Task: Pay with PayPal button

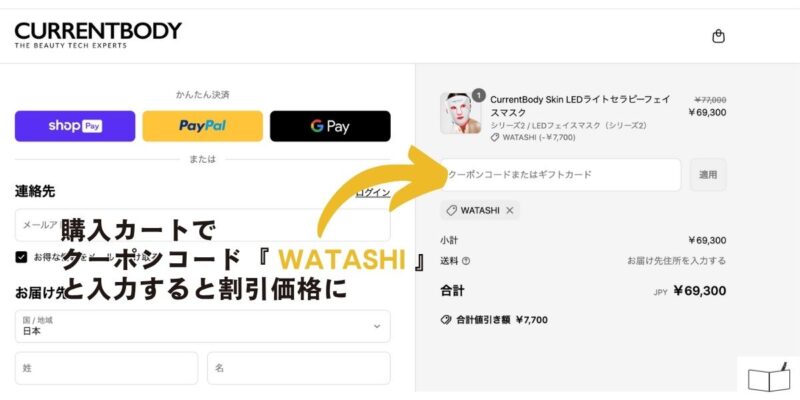Action: click(203, 126)
